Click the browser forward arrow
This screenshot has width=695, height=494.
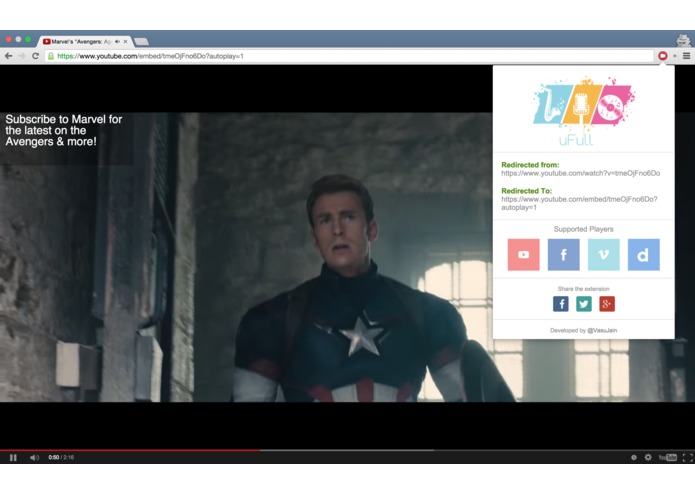click(x=22, y=56)
